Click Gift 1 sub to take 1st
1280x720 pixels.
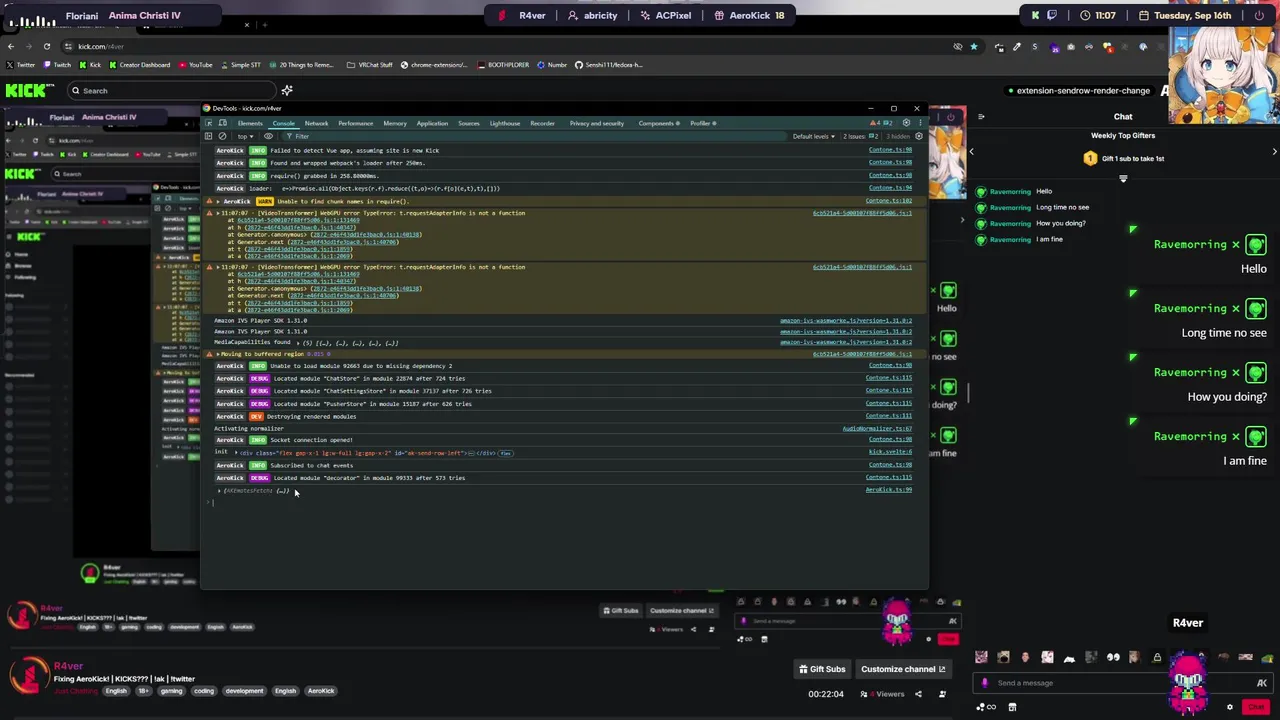tap(1124, 158)
